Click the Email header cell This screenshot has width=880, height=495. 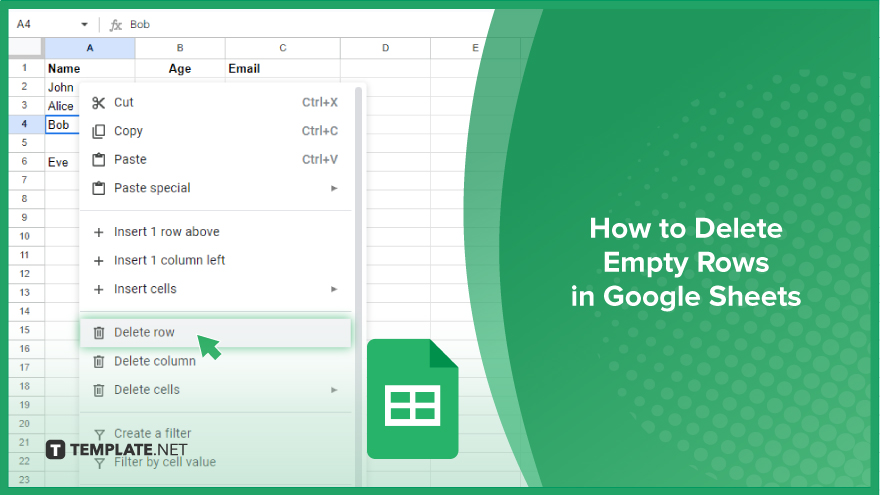283,68
